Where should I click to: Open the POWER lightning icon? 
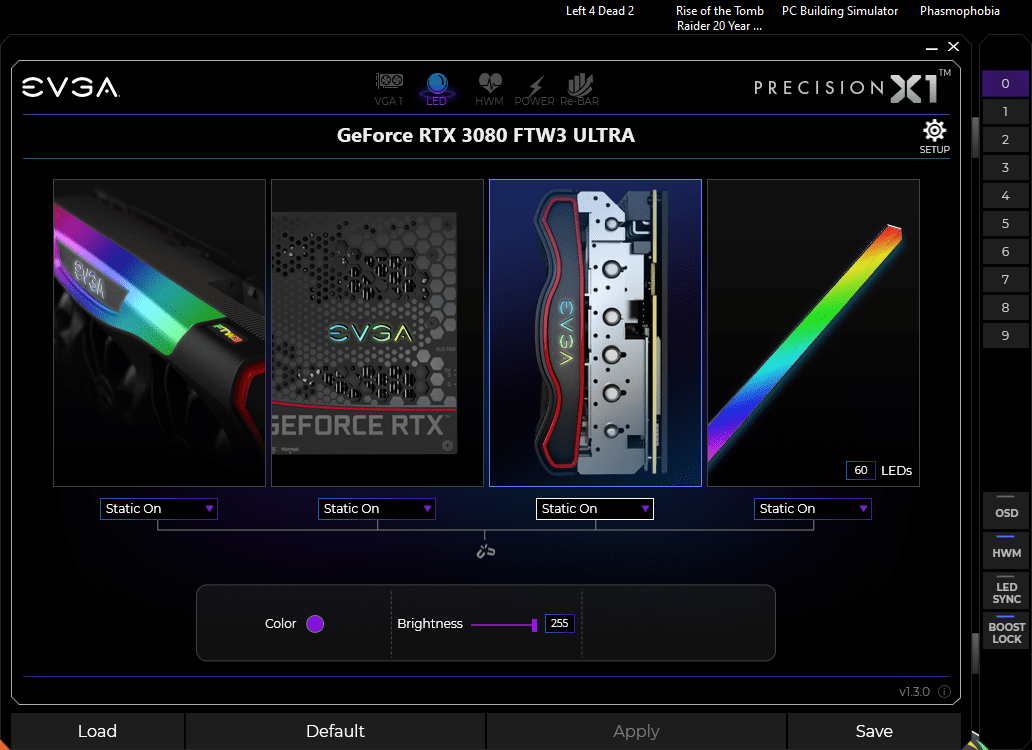coord(534,90)
